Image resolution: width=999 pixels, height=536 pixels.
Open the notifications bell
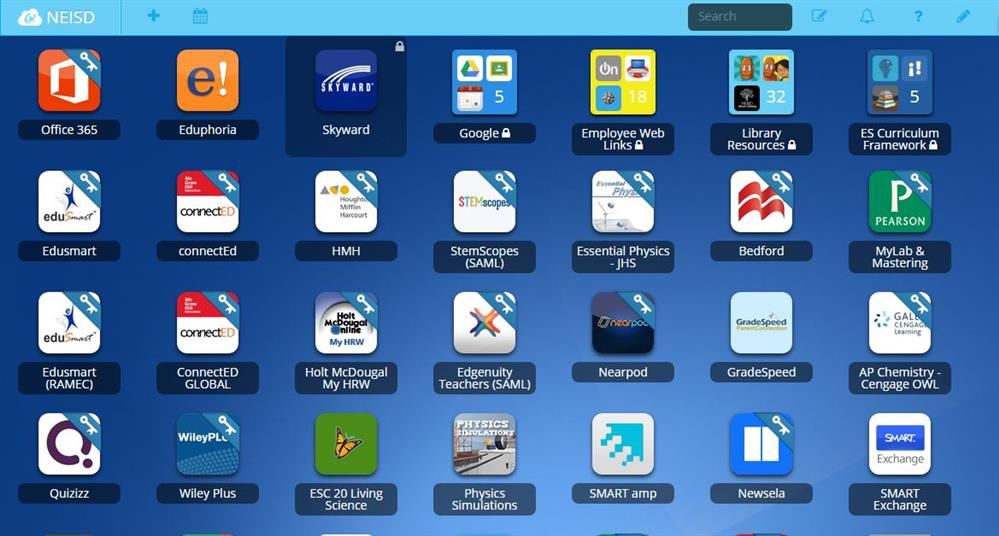pyautogui.click(x=867, y=16)
